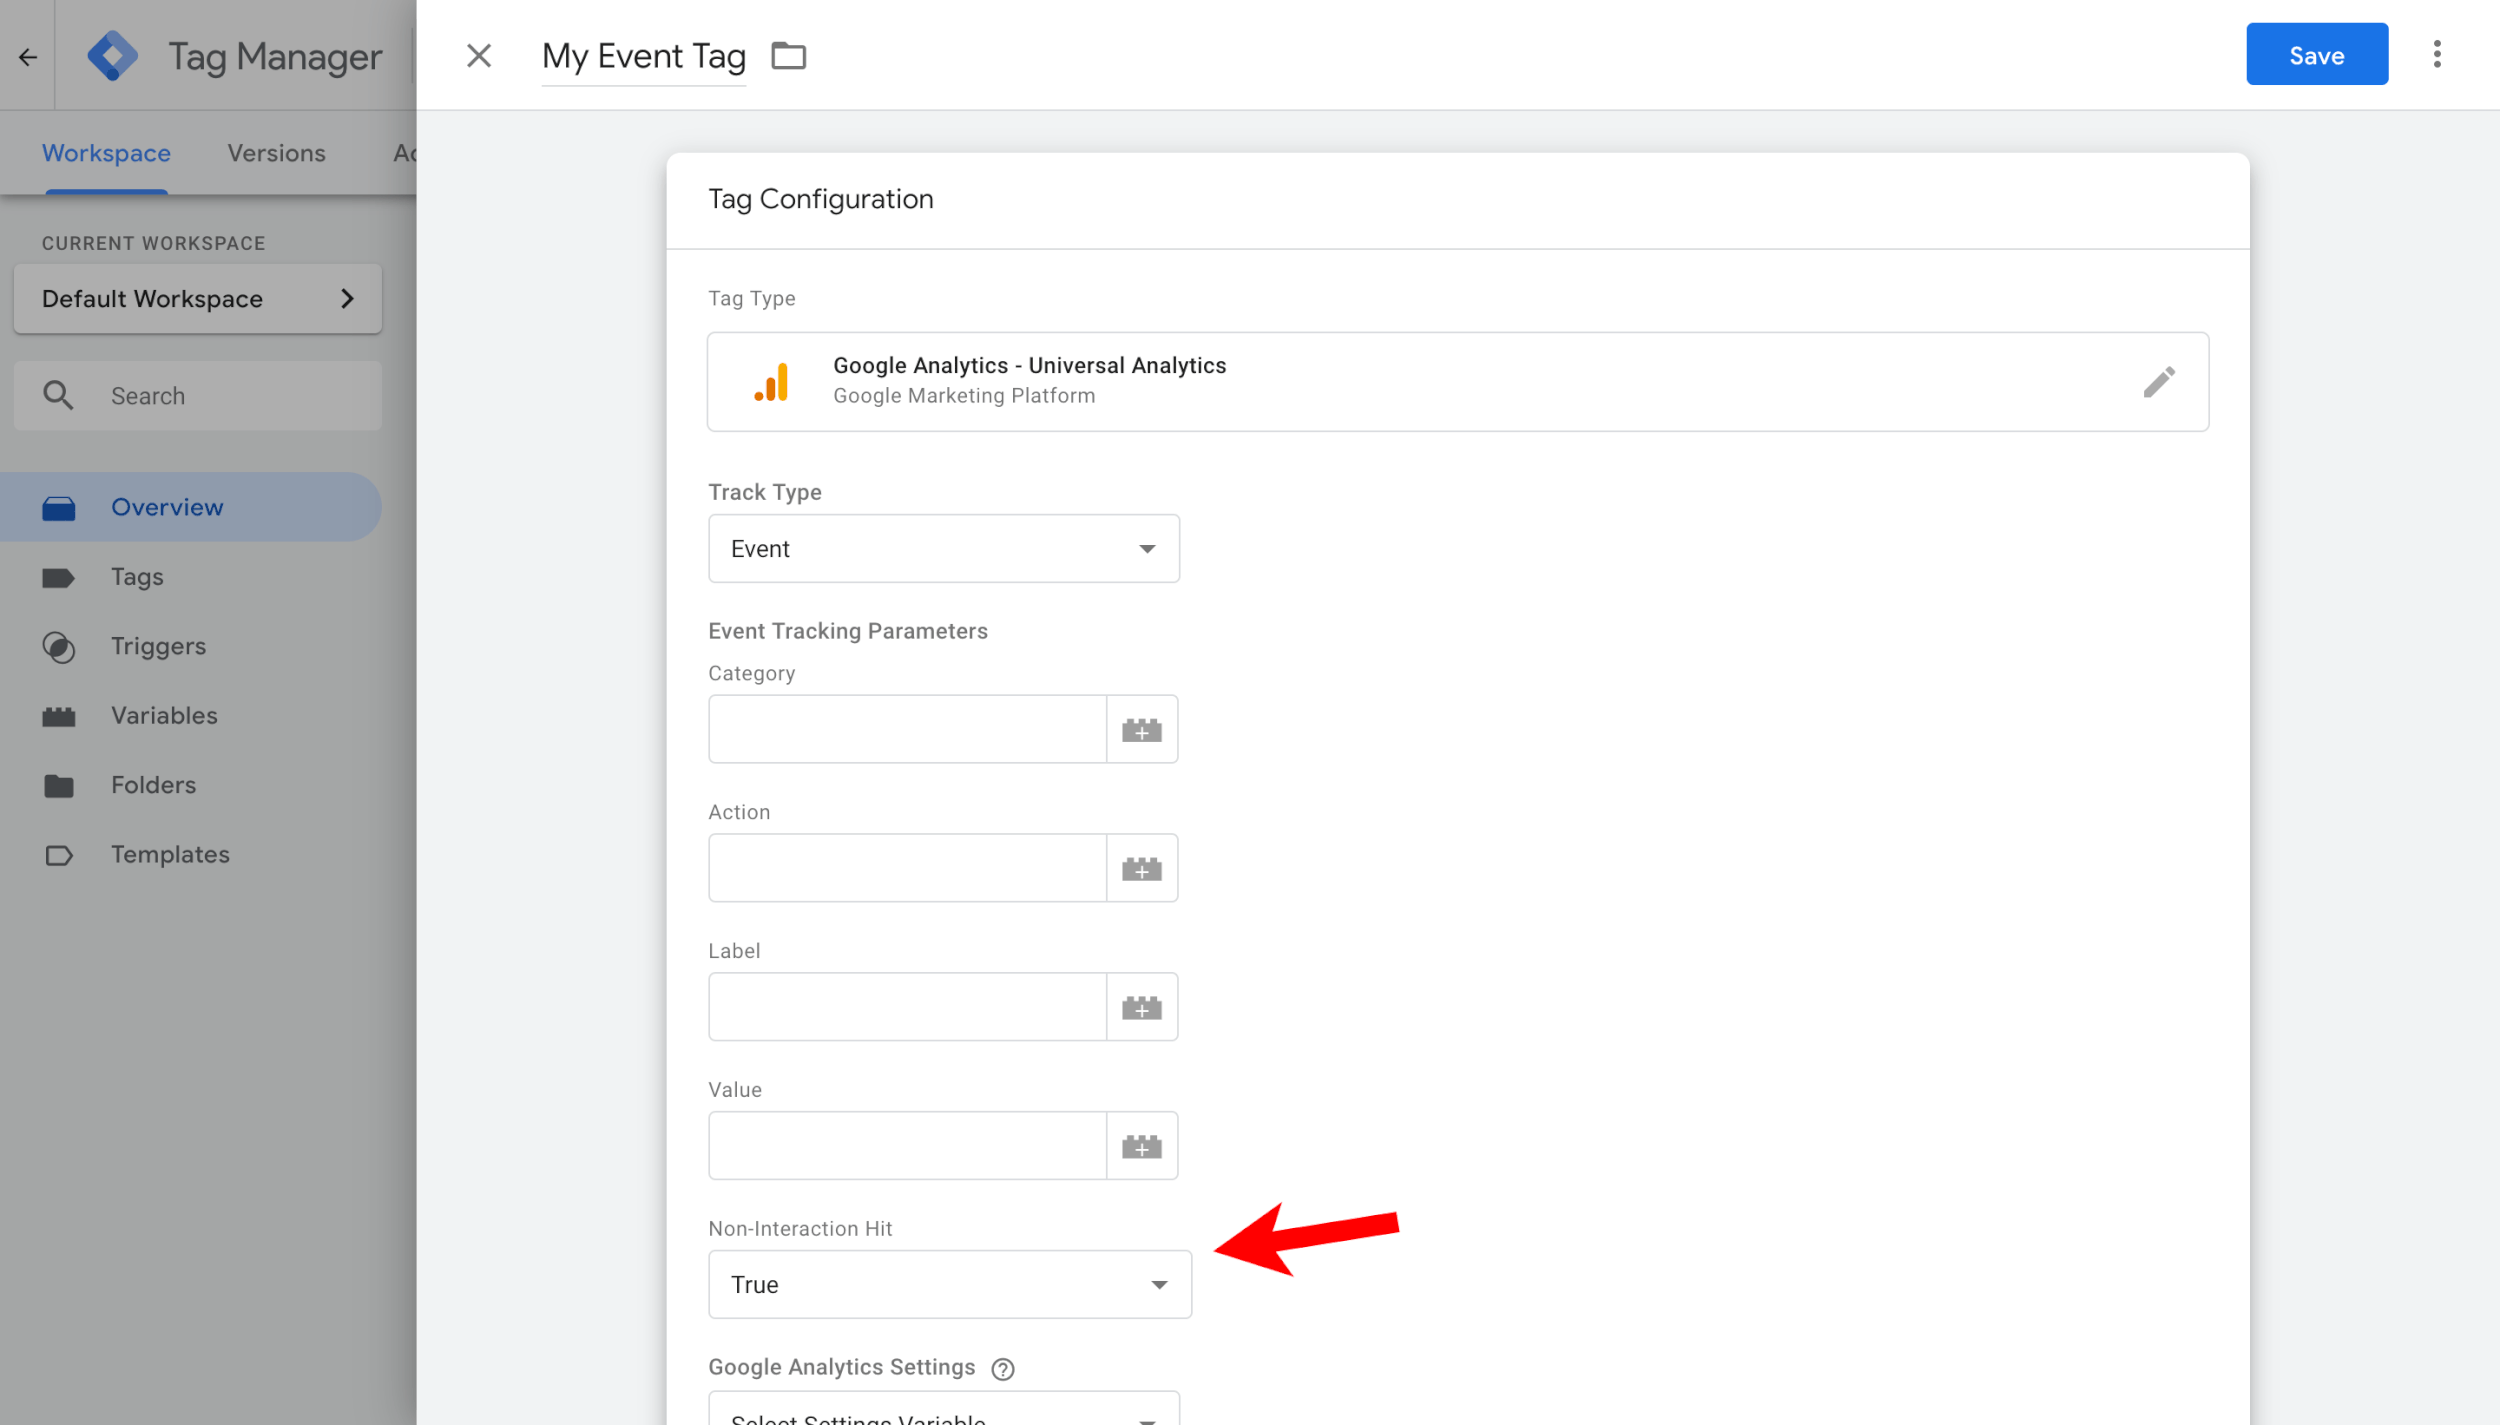Screen dimensions: 2500x1425
Task: Close the tag editor with the X
Action: click(x=479, y=55)
